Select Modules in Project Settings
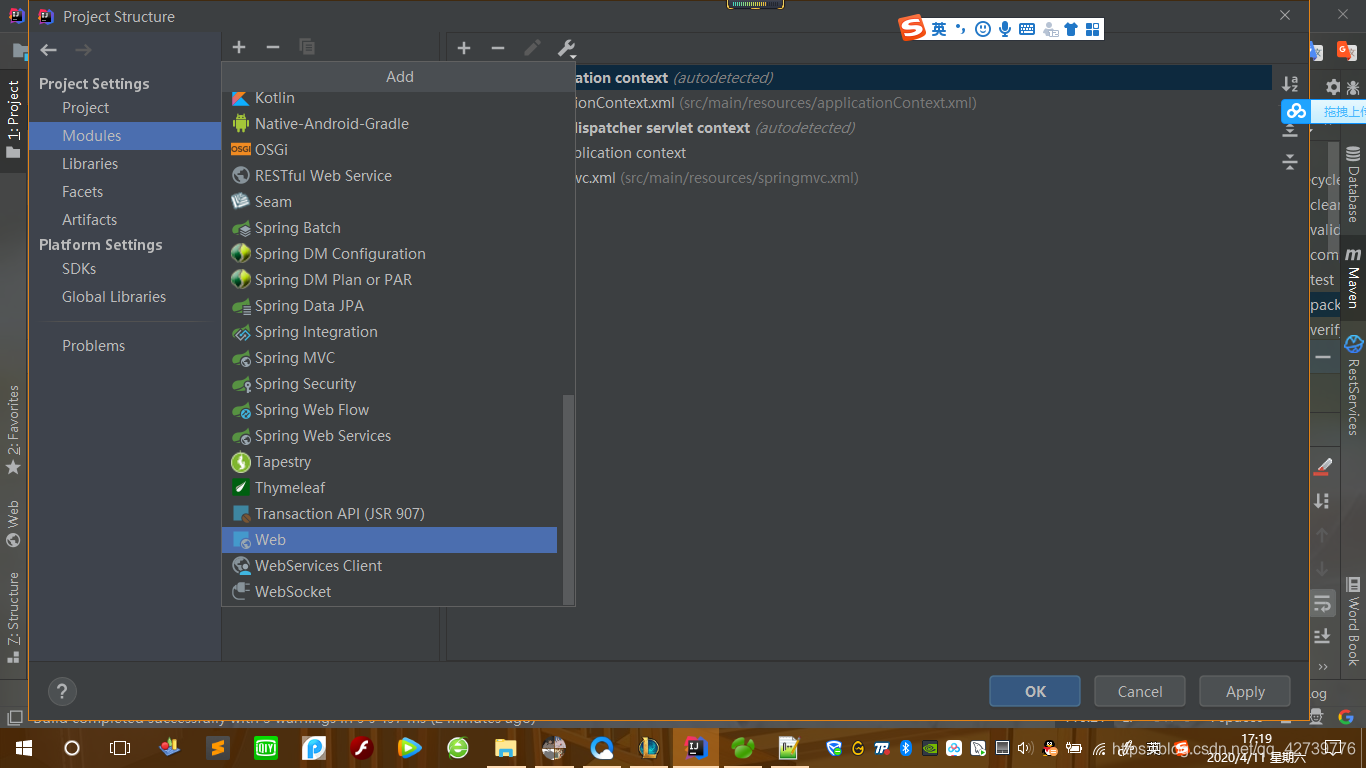This screenshot has width=1366, height=768. (125, 136)
